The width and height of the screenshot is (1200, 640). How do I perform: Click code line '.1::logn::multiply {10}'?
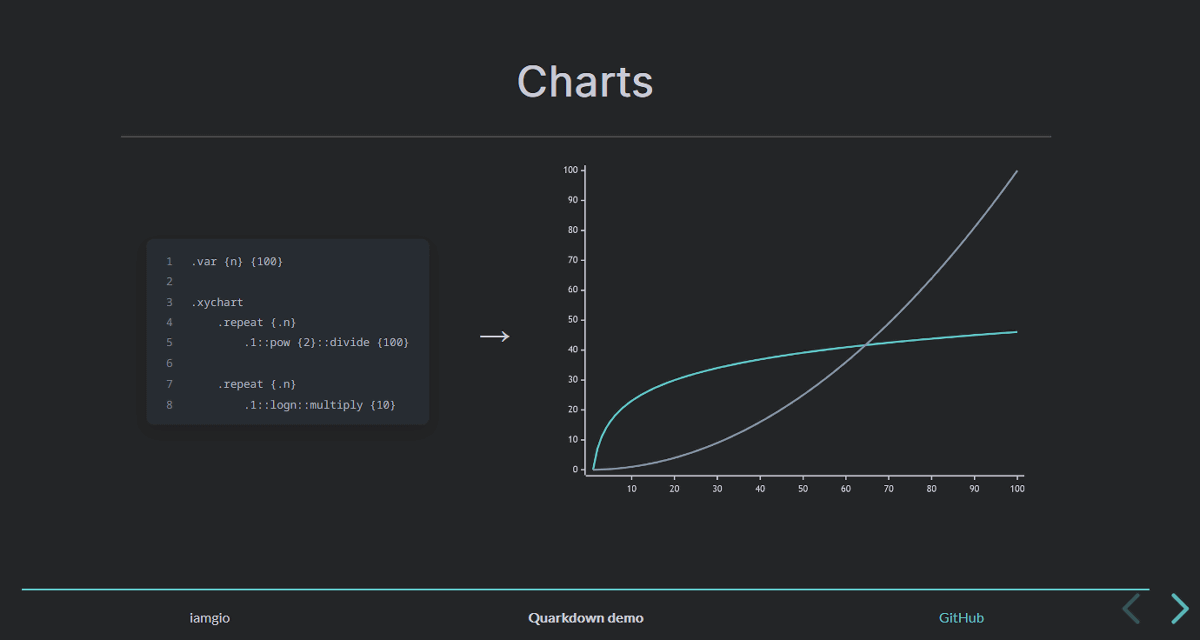pos(320,405)
